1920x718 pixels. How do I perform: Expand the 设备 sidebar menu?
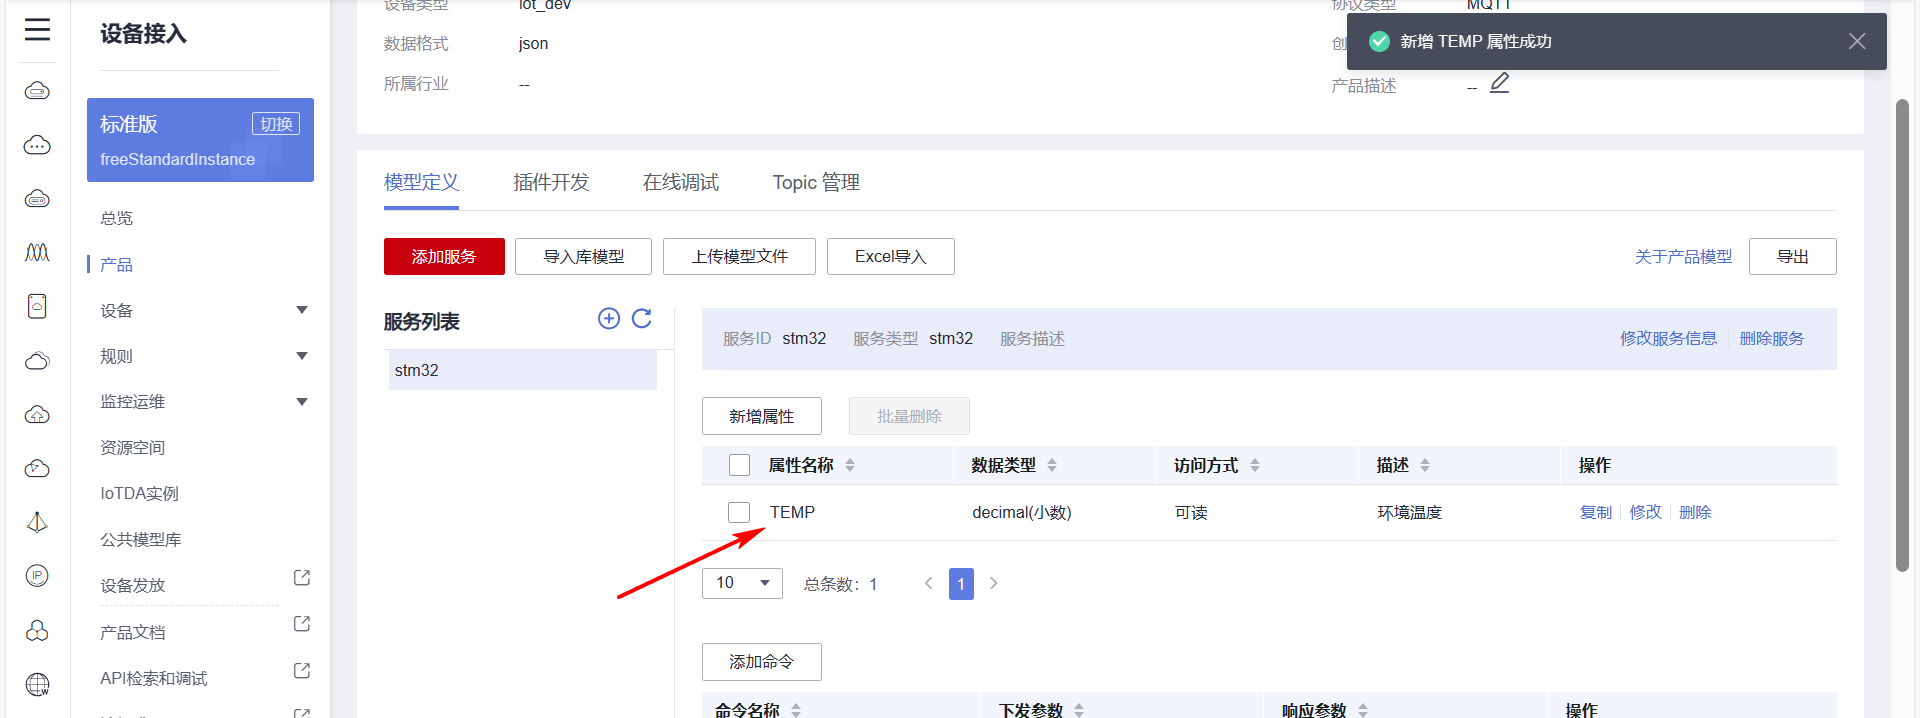(302, 310)
